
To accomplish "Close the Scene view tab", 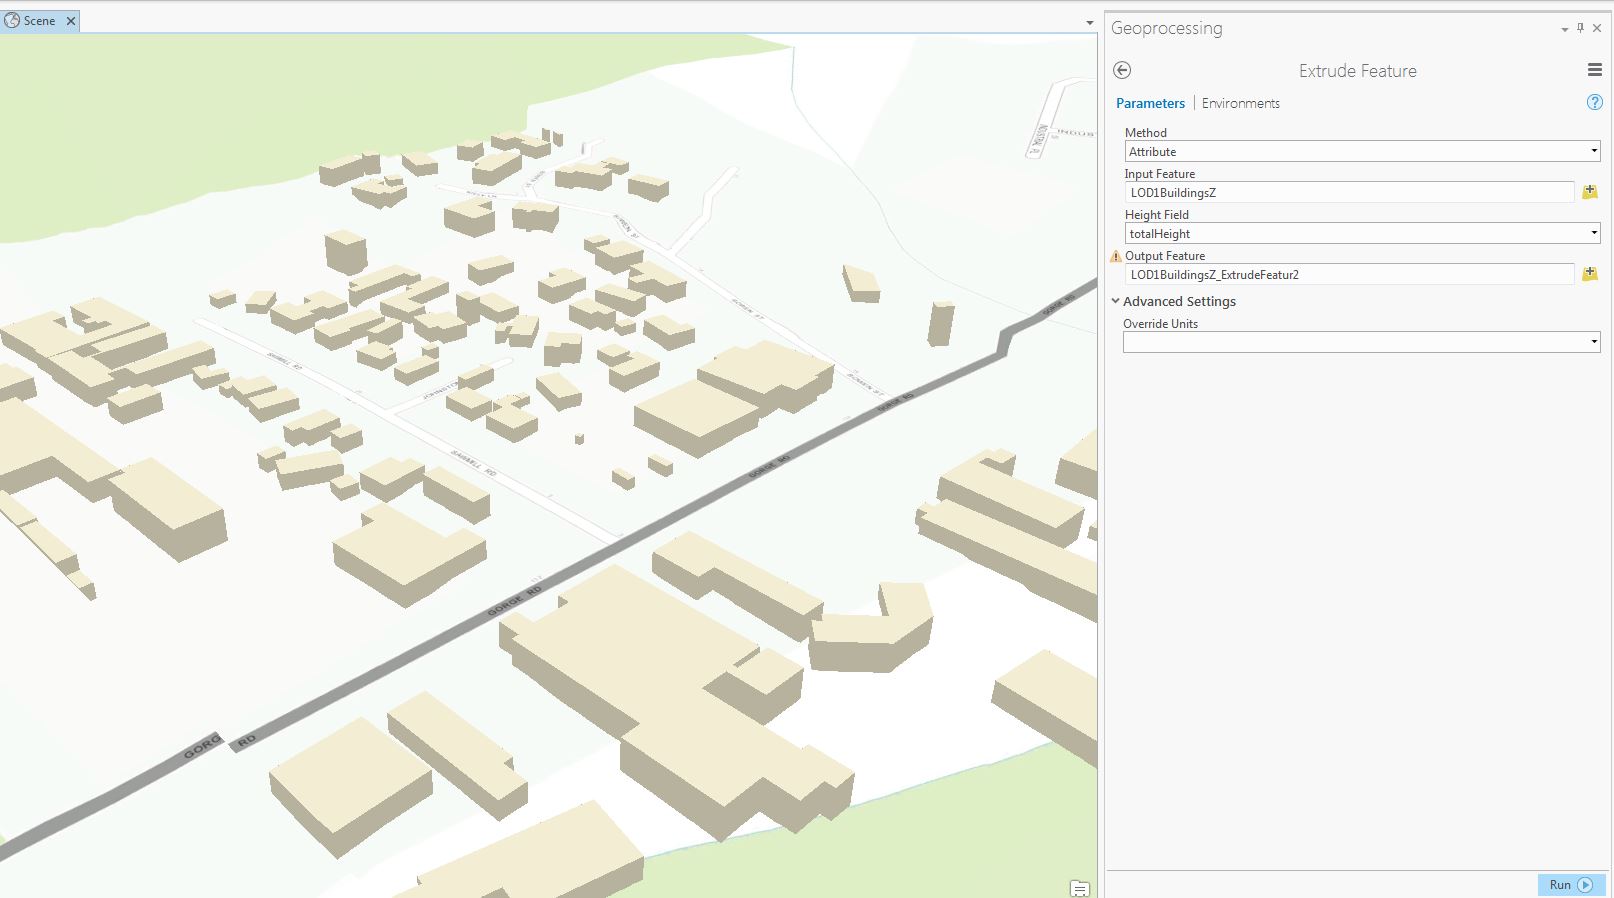I will tap(71, 21).
